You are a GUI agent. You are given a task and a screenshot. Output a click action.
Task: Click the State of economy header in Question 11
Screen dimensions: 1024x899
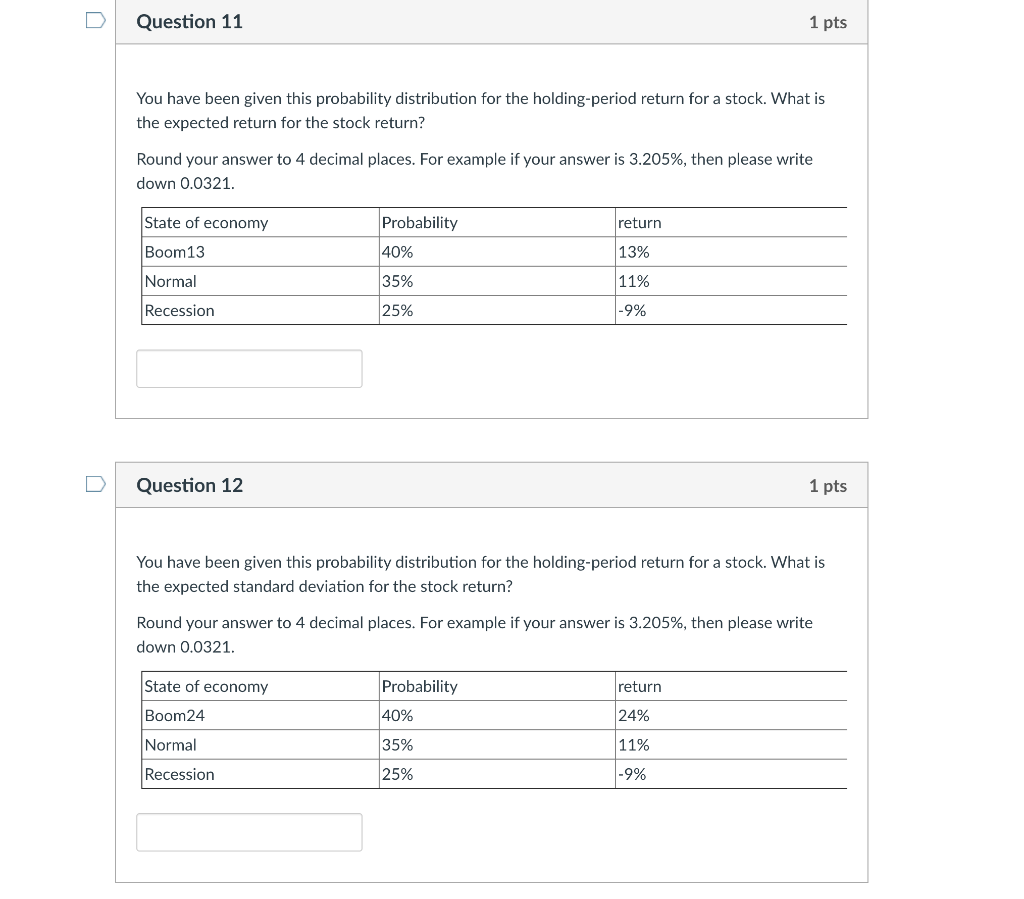point(206,222)
